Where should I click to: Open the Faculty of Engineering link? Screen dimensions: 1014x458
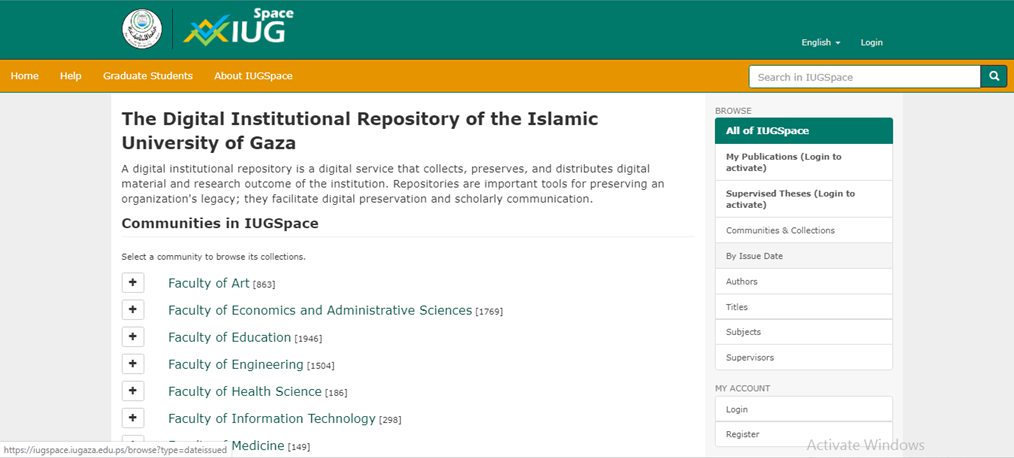pos(235,364)
